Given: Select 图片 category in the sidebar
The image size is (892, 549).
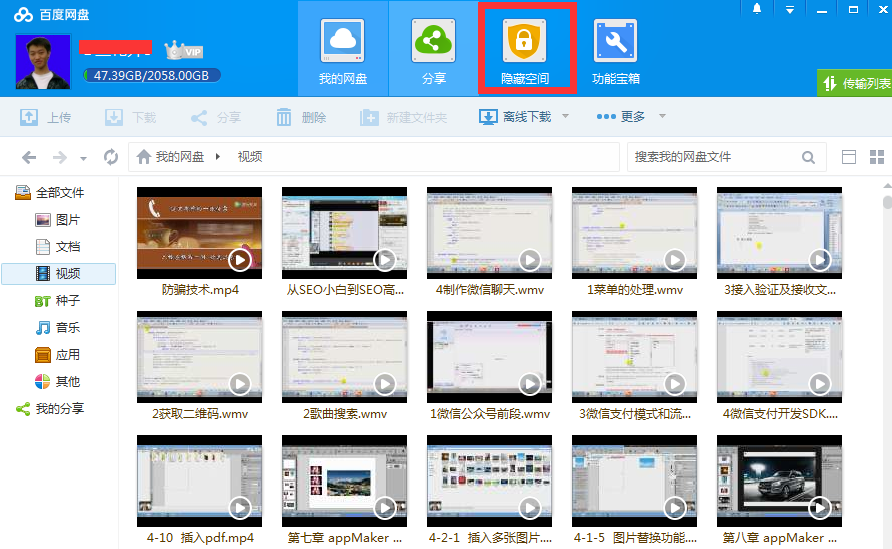Looking at the screenshot, I should [x=57, y=220].
